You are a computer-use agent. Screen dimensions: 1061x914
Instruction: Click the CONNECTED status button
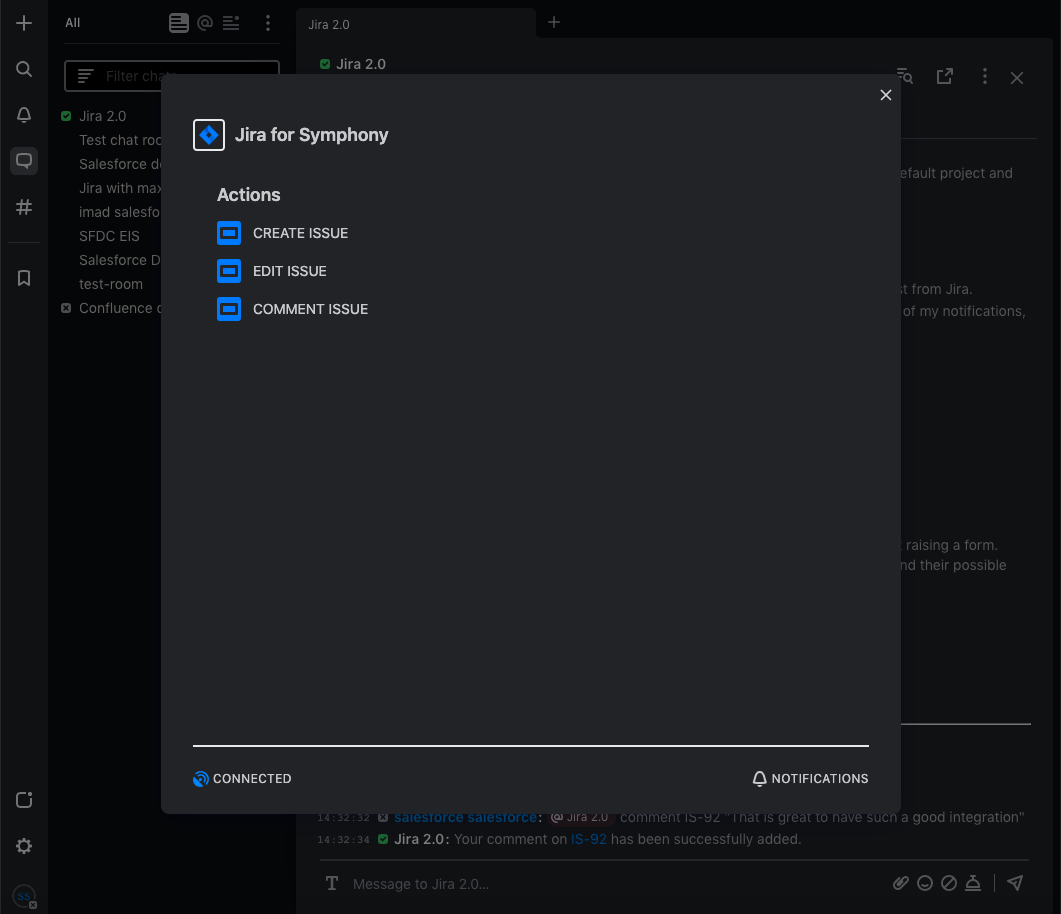tap(242, 779)
